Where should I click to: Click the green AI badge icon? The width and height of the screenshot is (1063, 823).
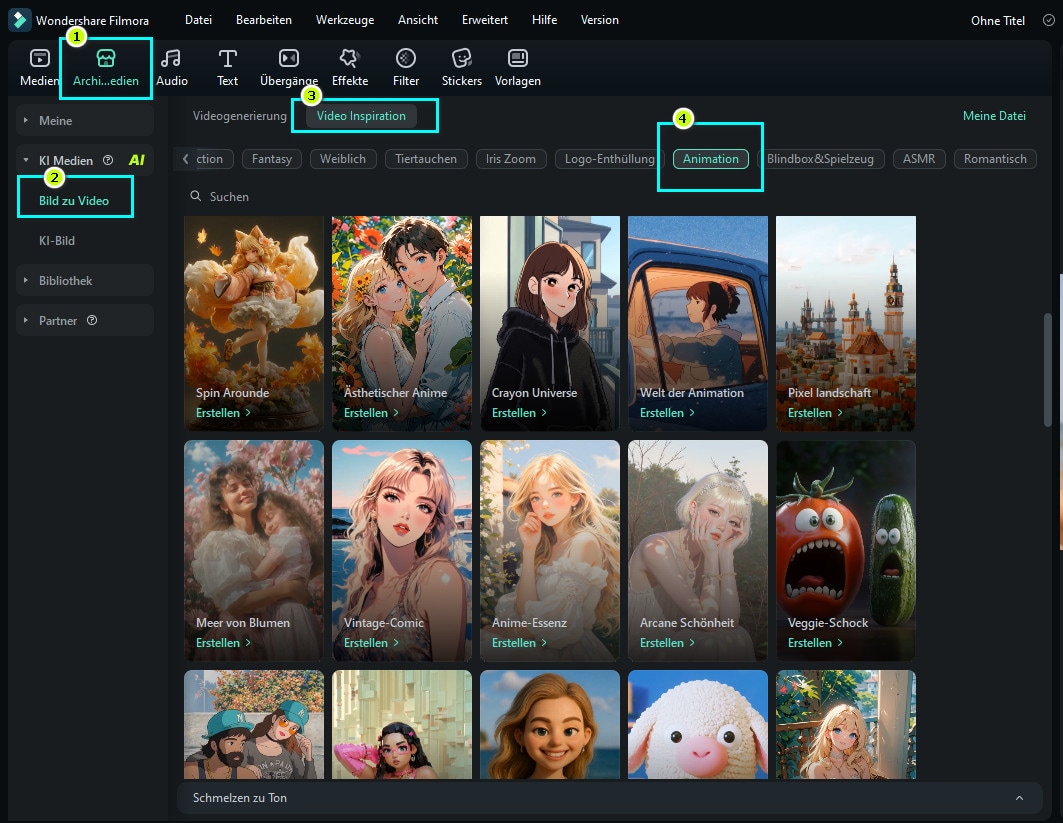136,160
